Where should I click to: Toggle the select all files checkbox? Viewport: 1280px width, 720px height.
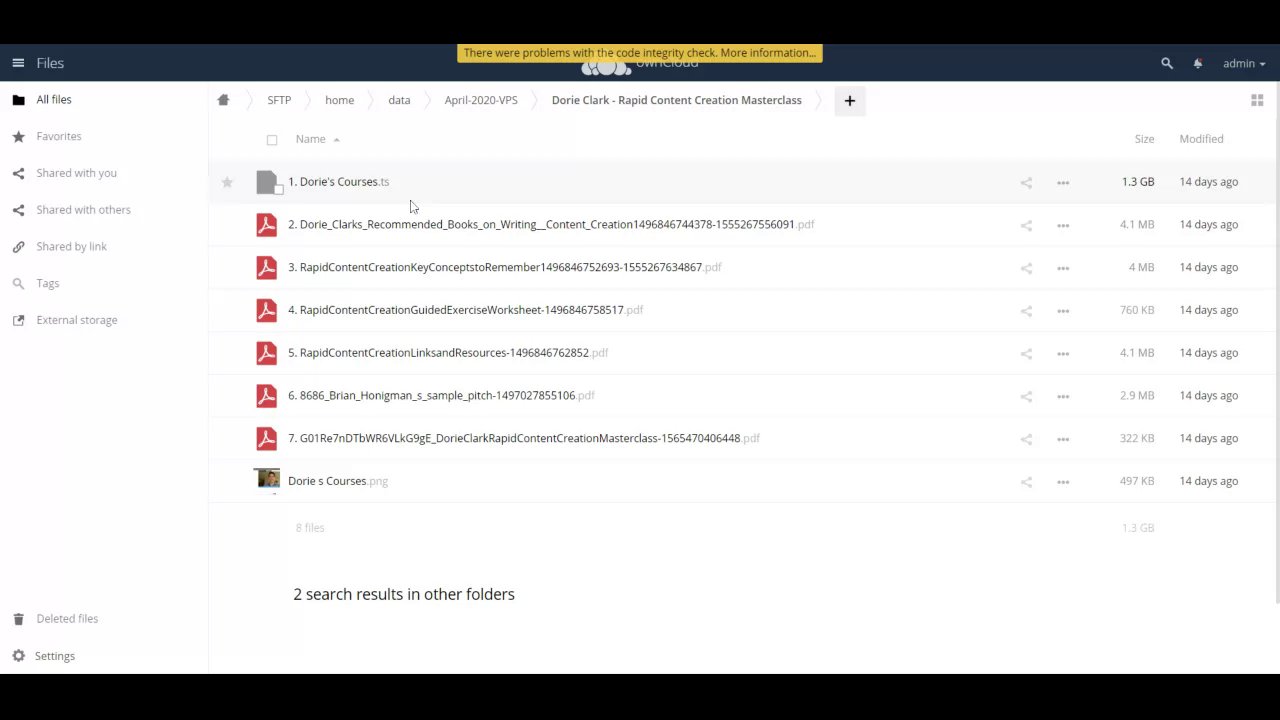[x=272, y=140]
